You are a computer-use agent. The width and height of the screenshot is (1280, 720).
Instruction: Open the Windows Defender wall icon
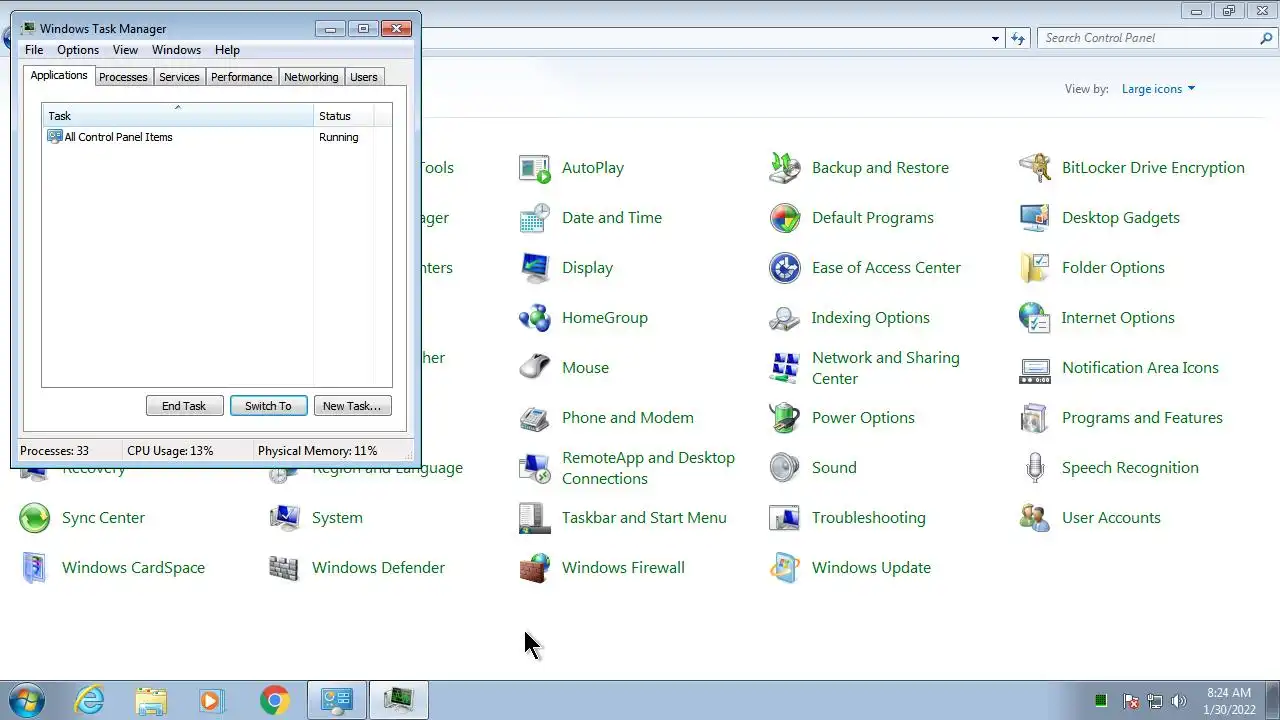click(284, 568)
